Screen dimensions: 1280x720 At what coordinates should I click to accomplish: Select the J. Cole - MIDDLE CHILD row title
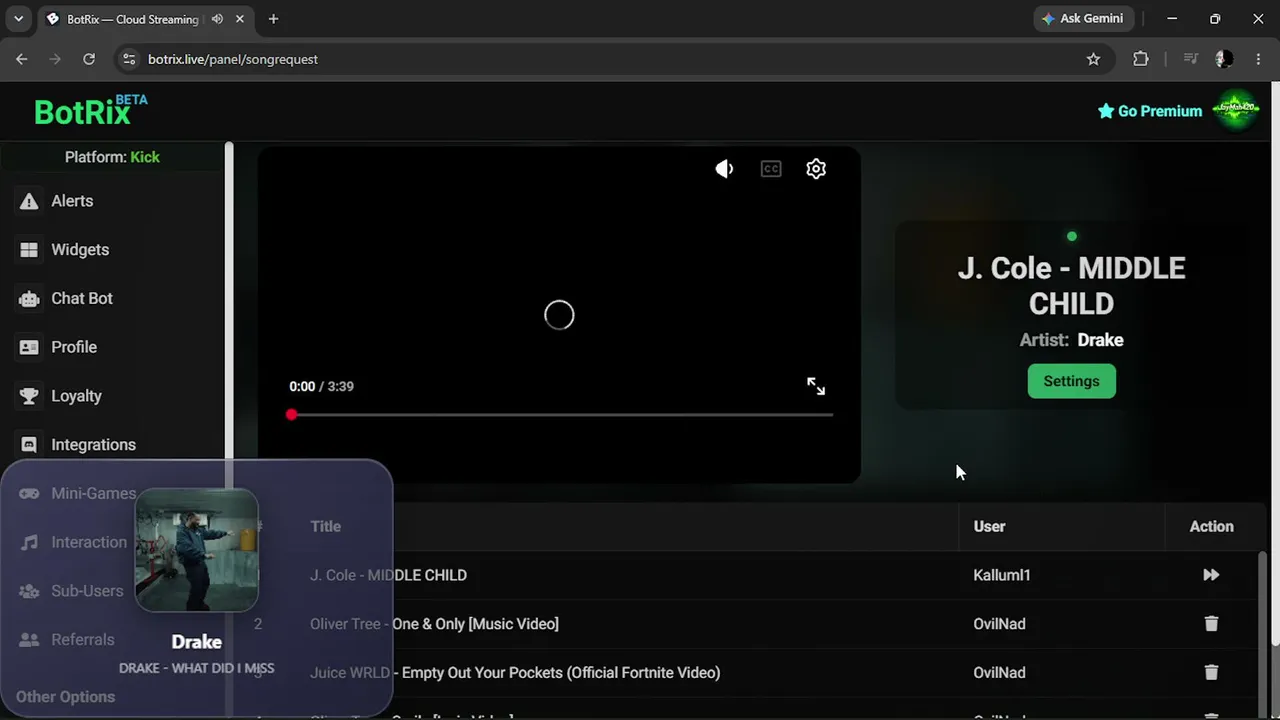click(388, 575)
